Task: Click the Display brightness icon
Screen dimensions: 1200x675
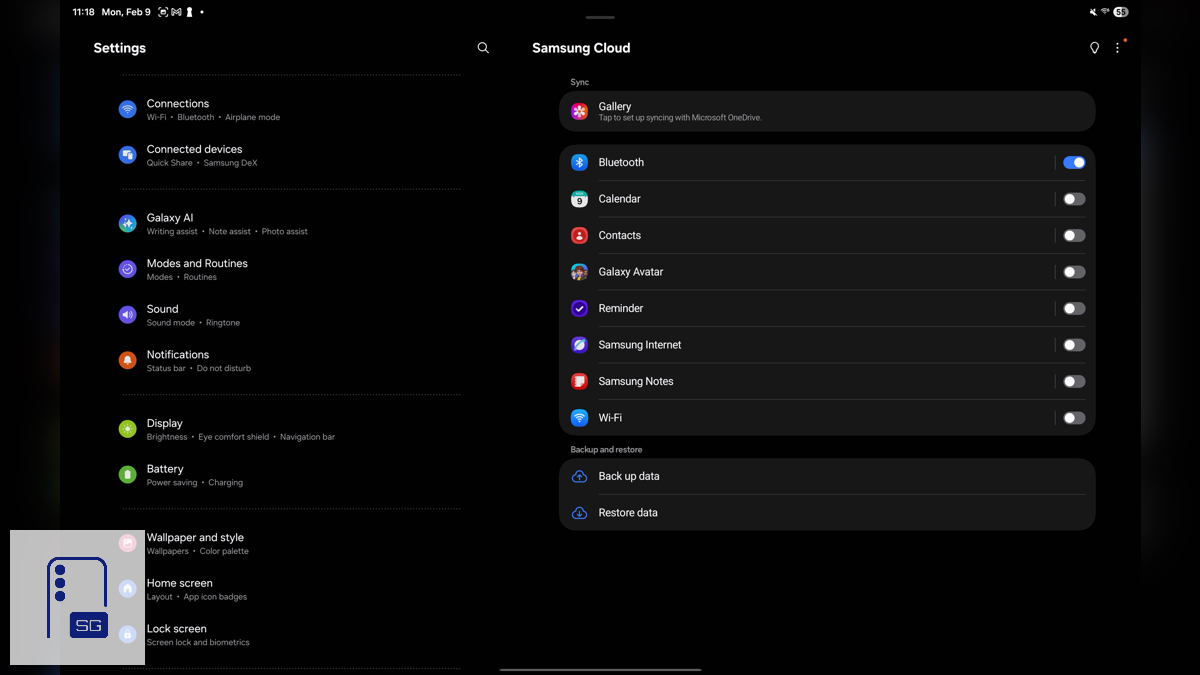Action: click(128, 429)
